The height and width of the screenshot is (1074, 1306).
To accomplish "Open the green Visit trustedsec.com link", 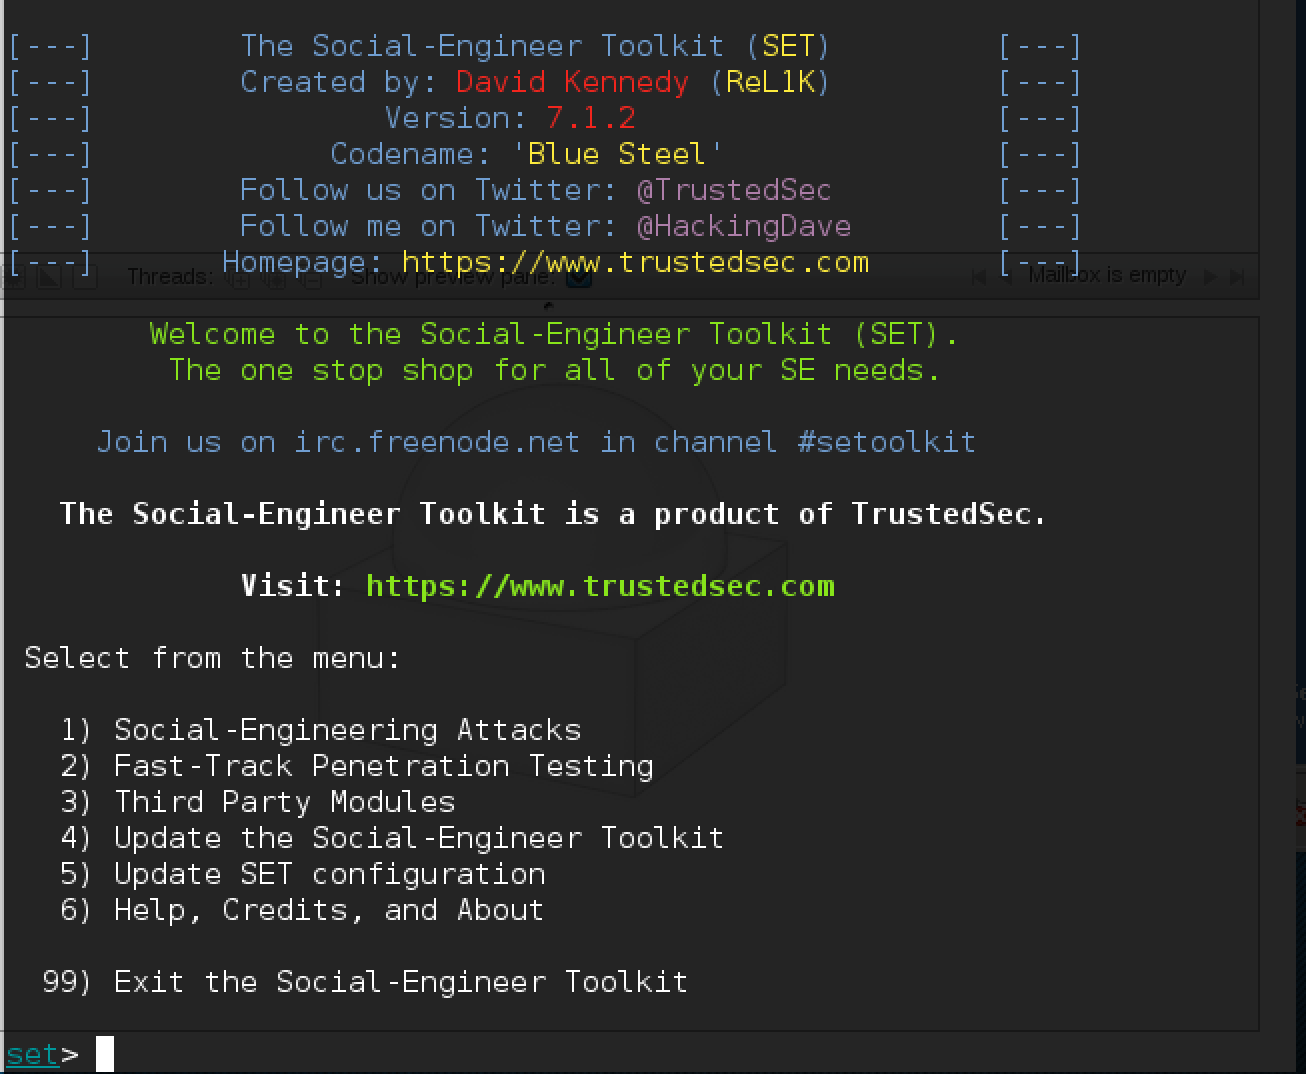I will (600, 586).
